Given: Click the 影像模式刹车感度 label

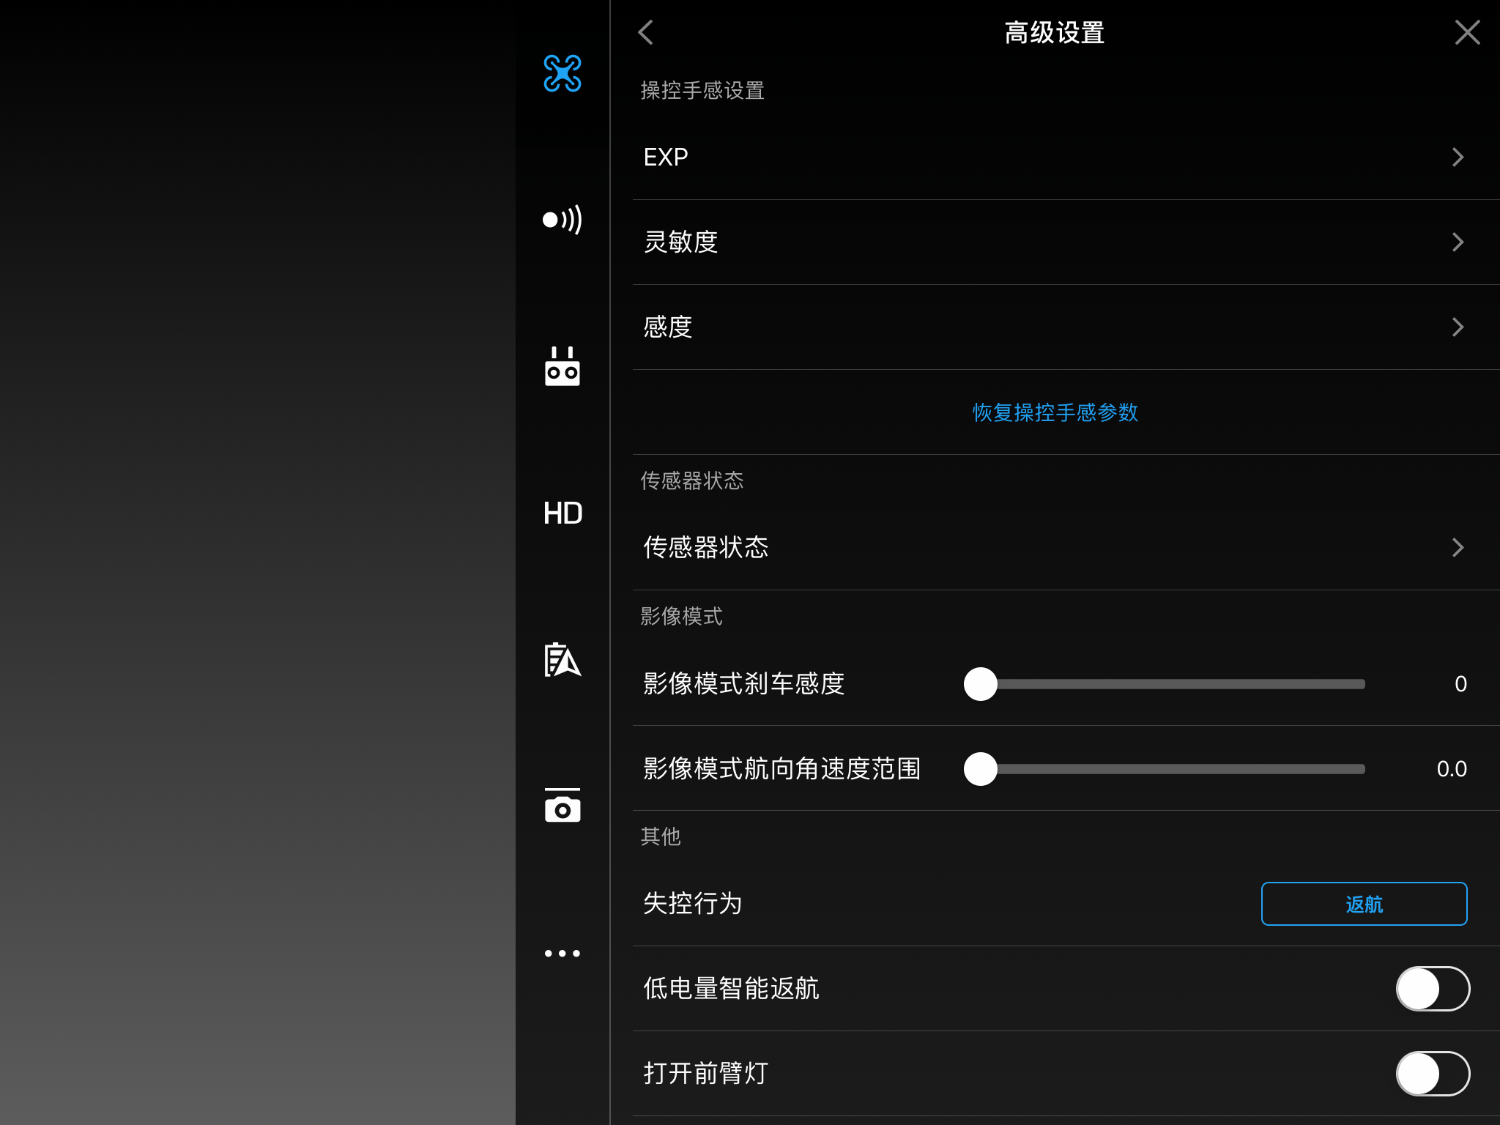Looking at the screenshot, I should coord(744,684).
